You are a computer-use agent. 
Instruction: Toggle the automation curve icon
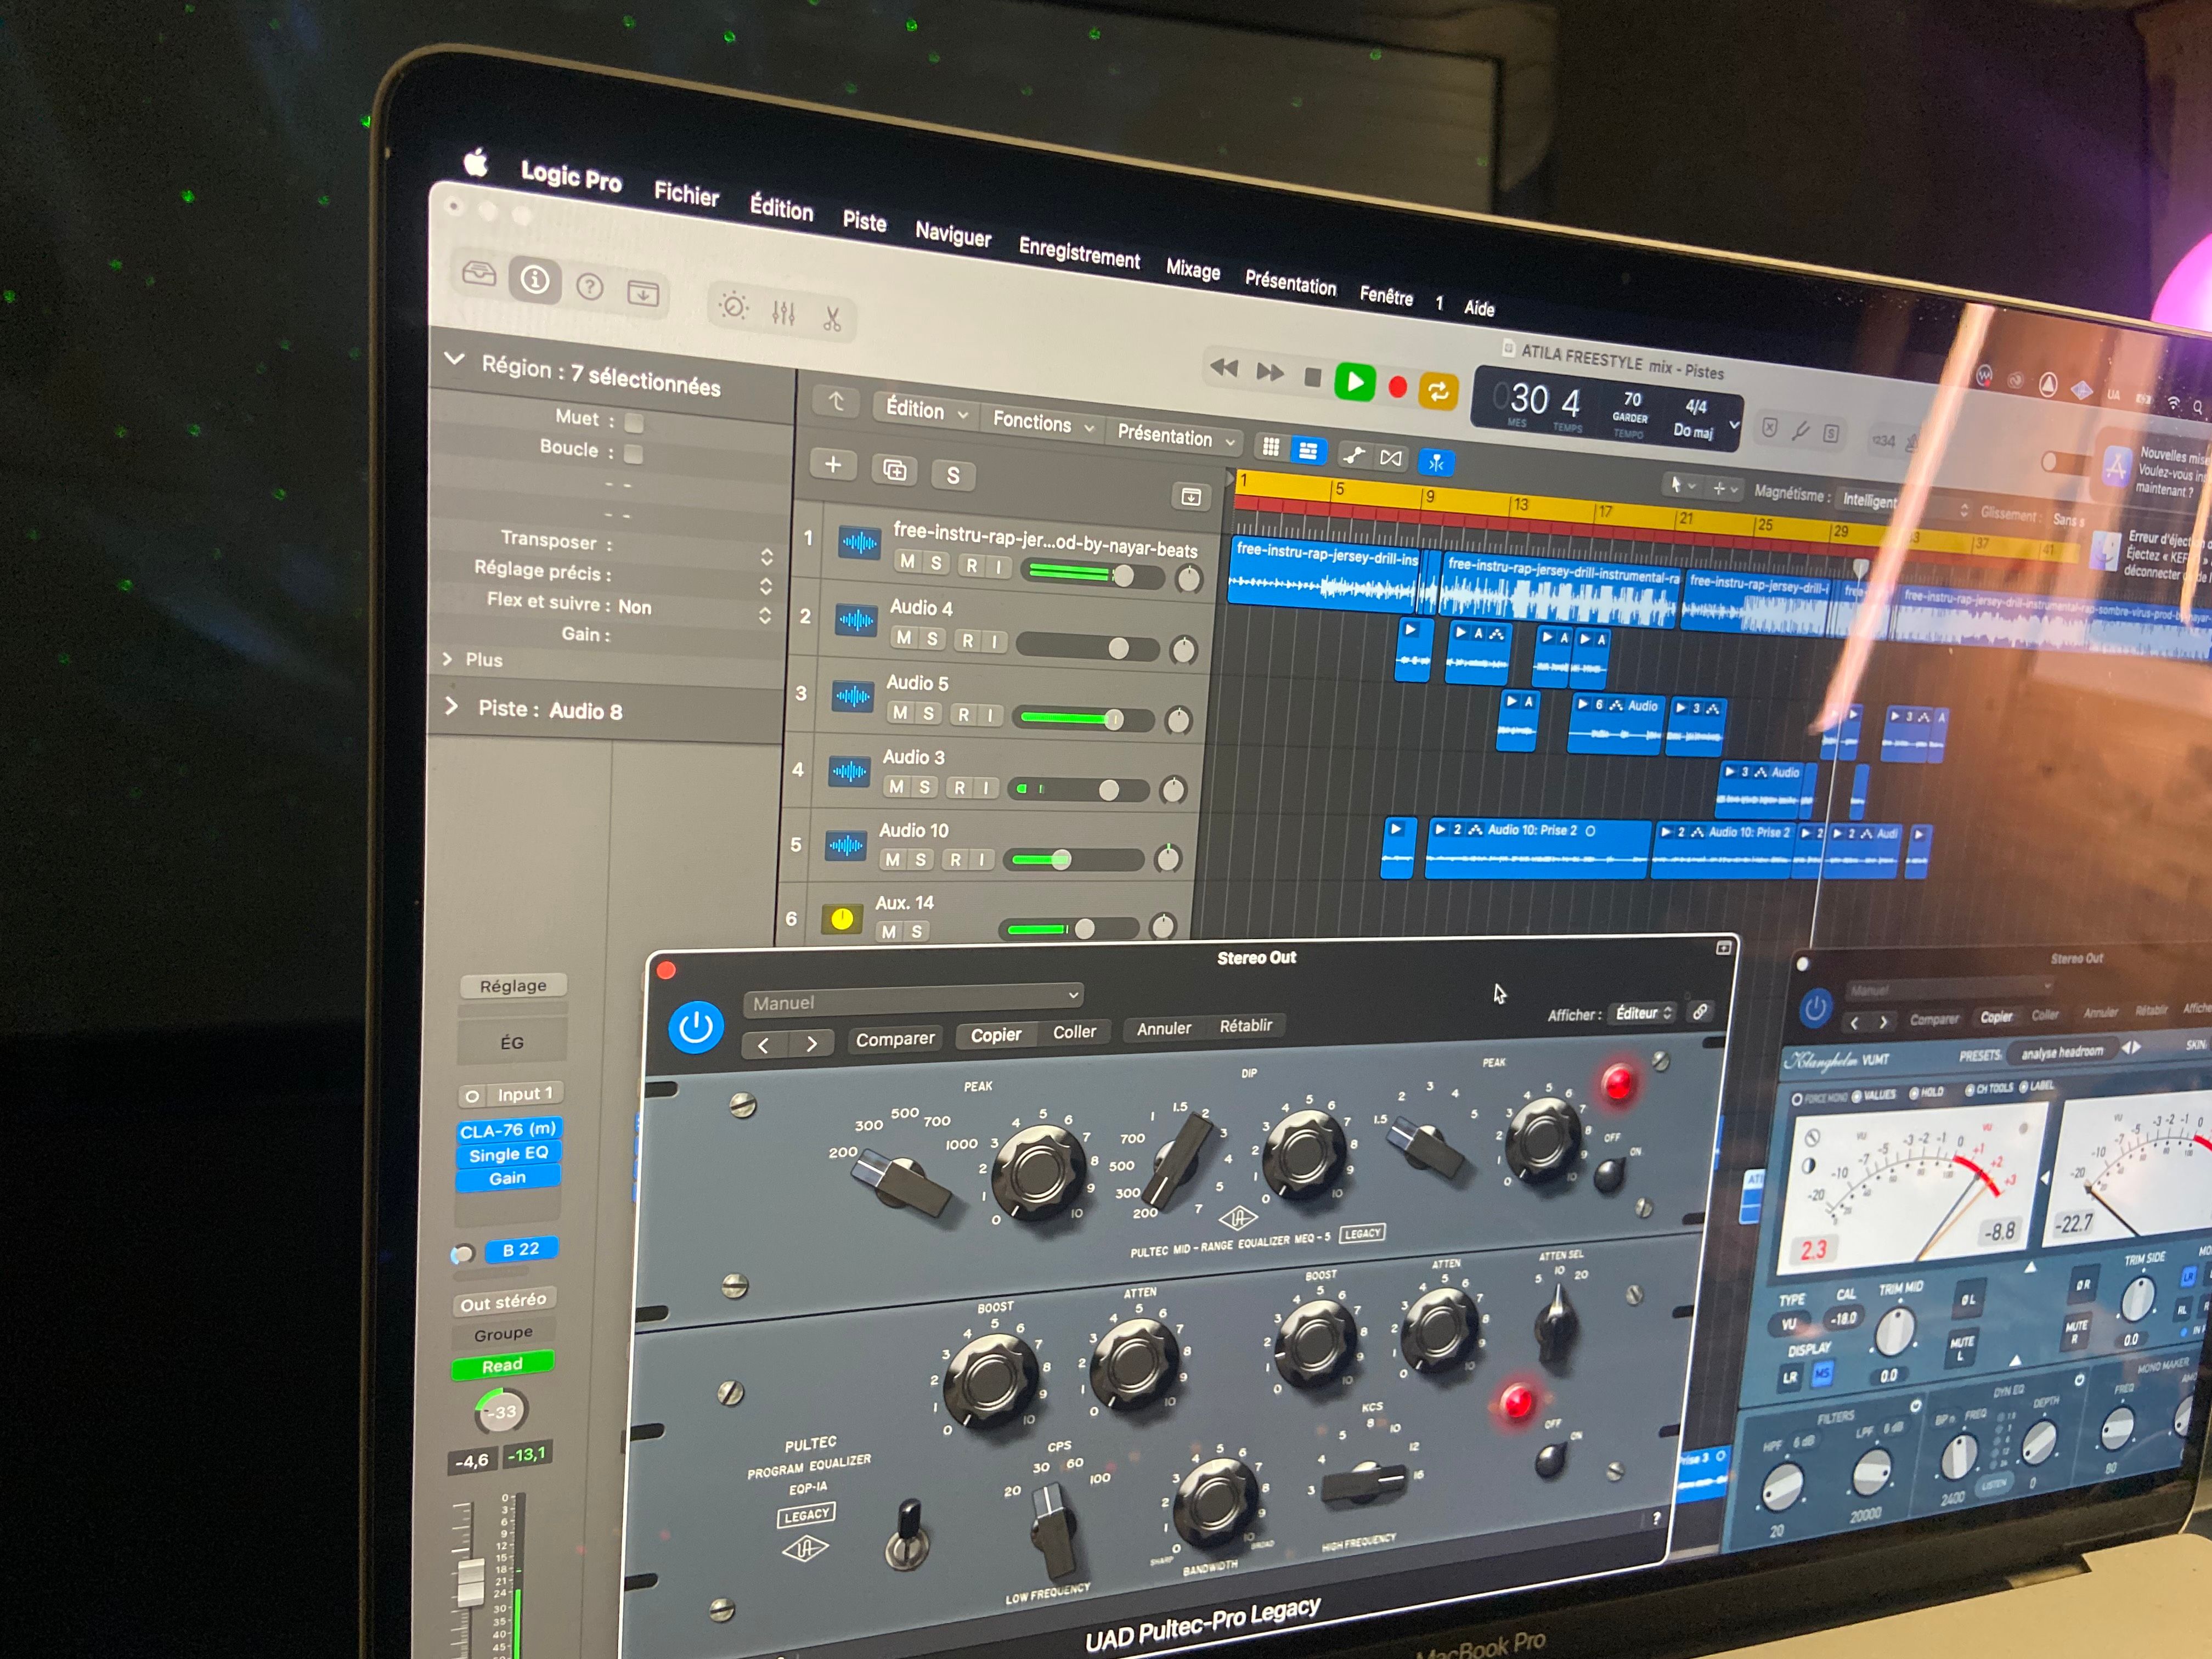[1354, 456]
